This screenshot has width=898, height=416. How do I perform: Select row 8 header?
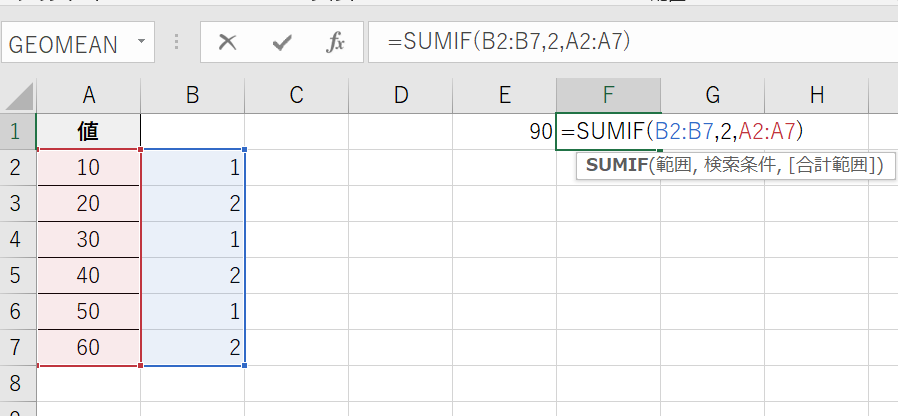17,381
